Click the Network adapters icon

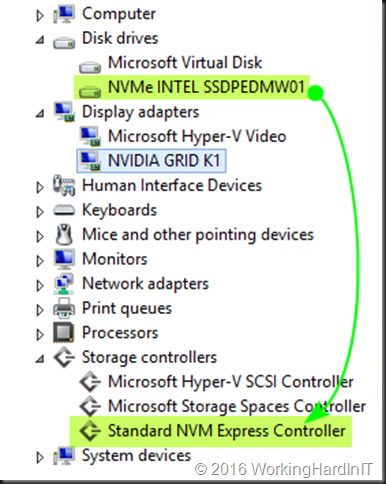coord(64,284)
